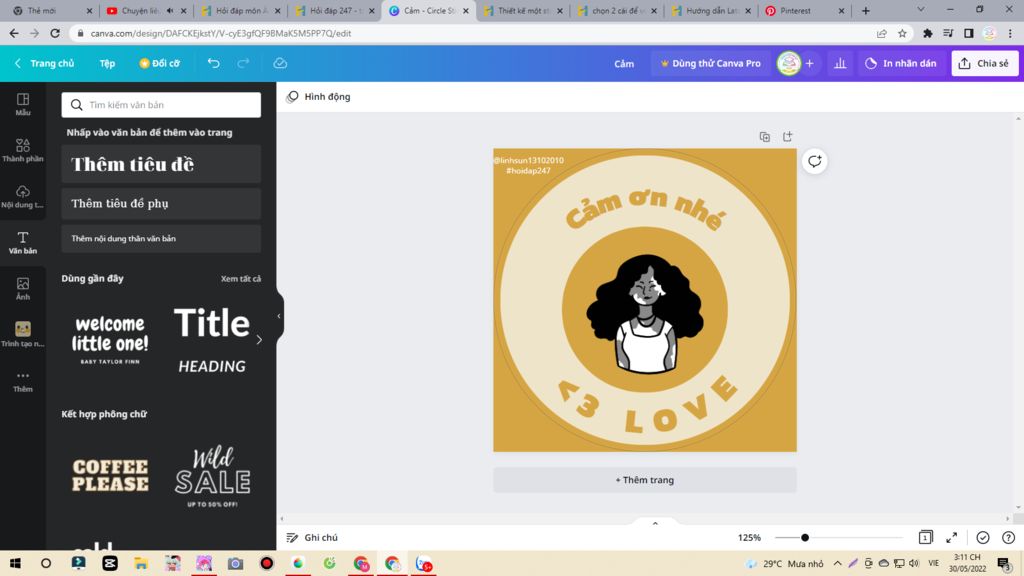Add a Thêm tiêu đề heading
The height and width of the screenshot is (576, 1024).
[x=161, y=164]
